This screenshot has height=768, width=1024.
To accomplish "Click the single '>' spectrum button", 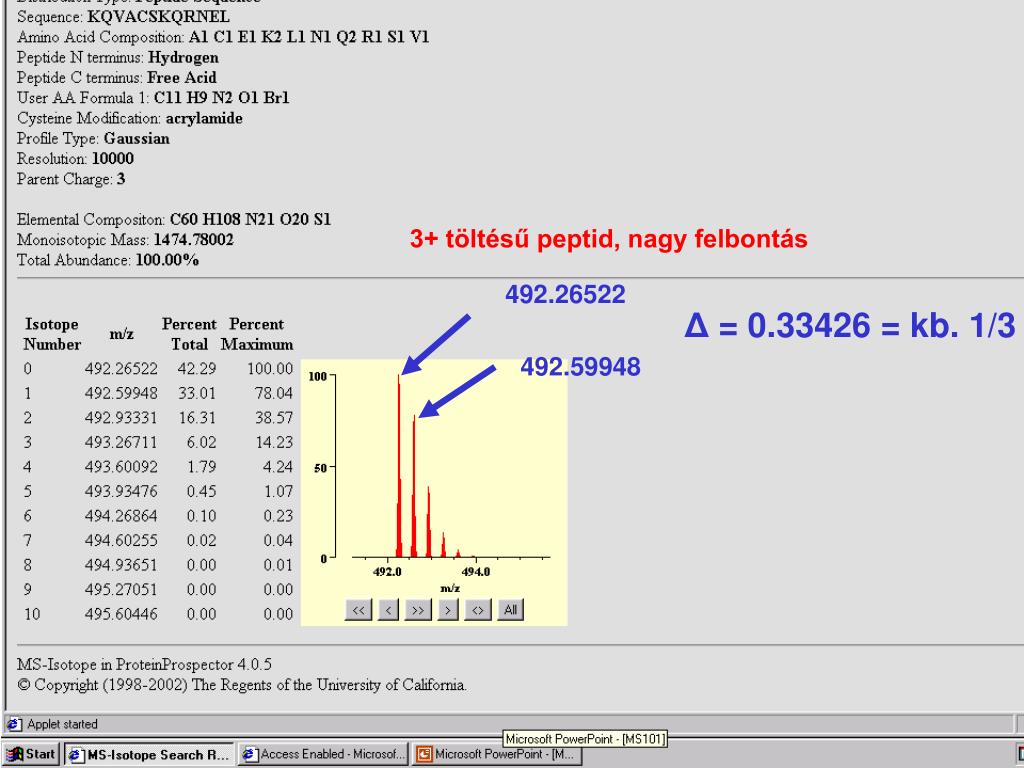I will (x=448, y=610).
